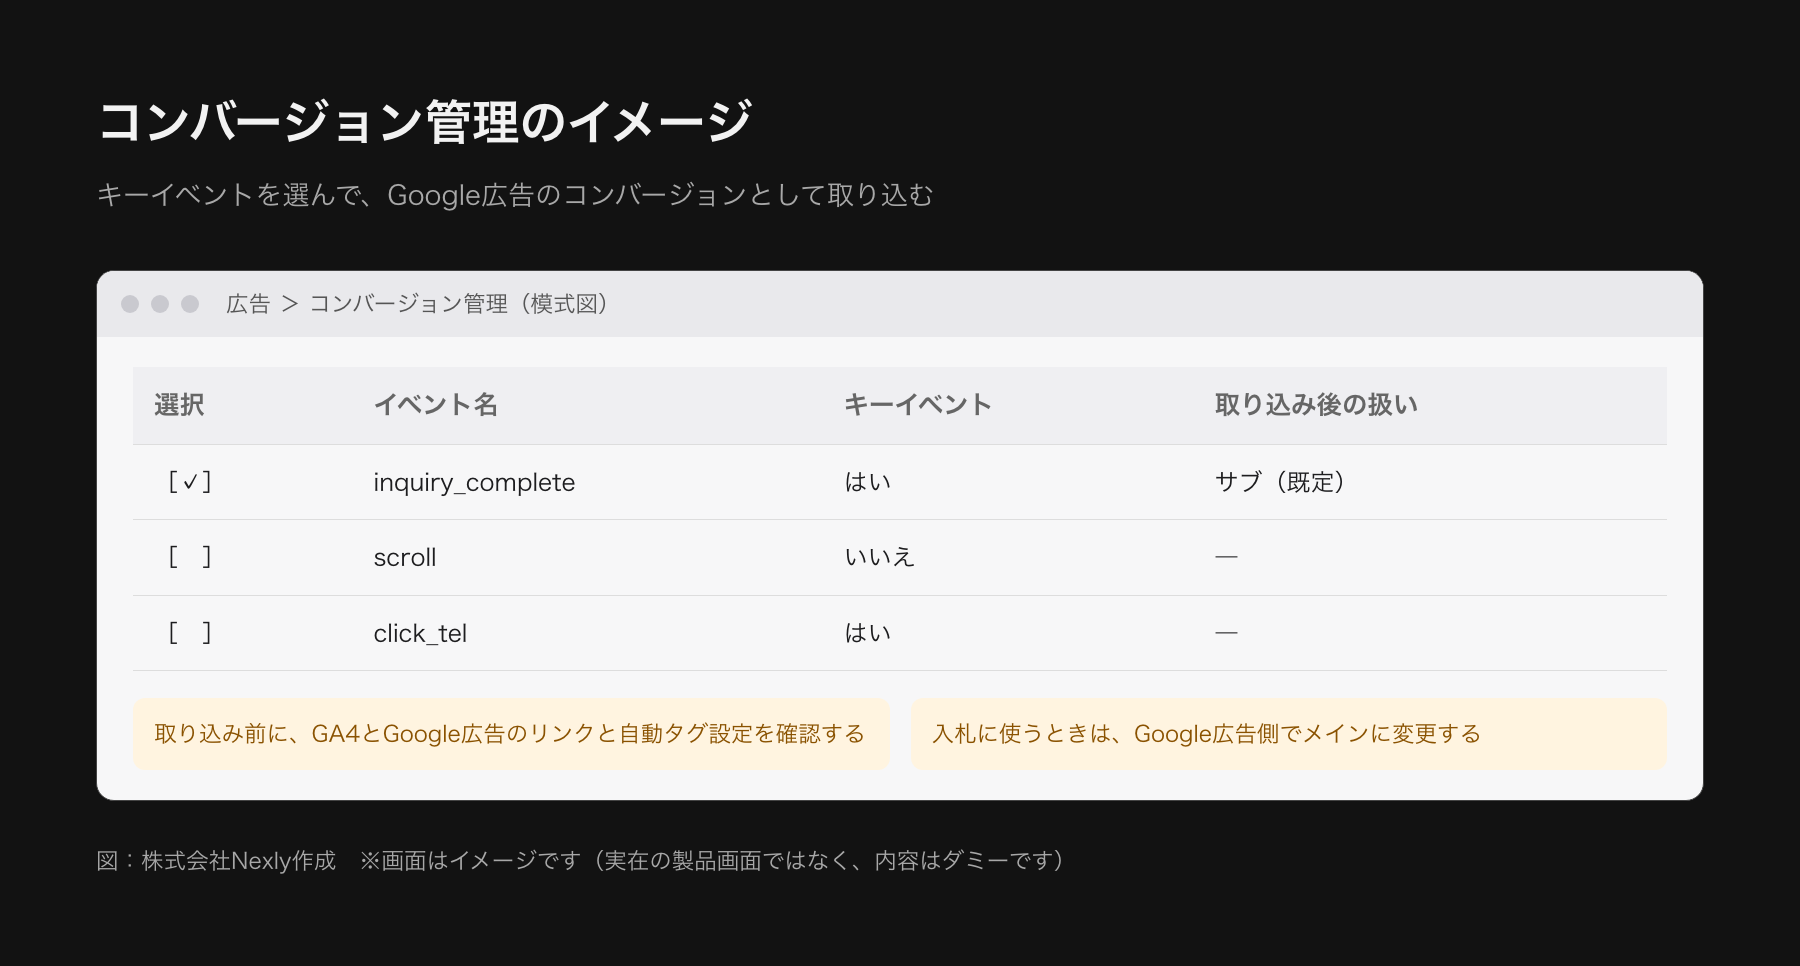Click the second gray window dot
The height and width of the screenshot is (966, 1800).
point(160,304)
